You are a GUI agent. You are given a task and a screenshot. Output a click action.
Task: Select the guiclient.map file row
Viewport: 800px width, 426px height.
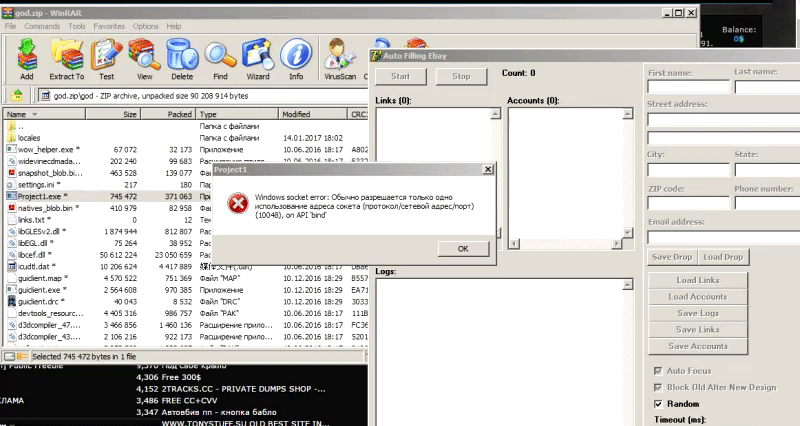pyautogui.click(x=186, y=278)
